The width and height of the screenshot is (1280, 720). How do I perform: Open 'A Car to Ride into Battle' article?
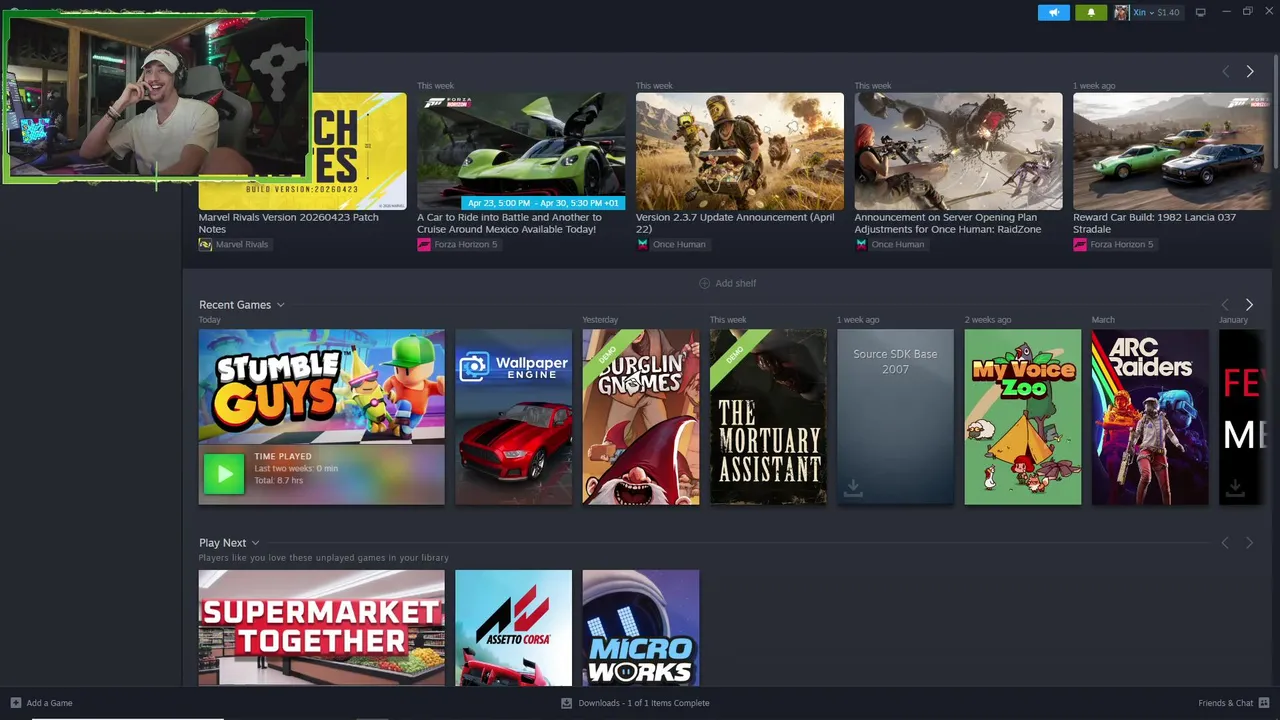(x=509, y=223)
